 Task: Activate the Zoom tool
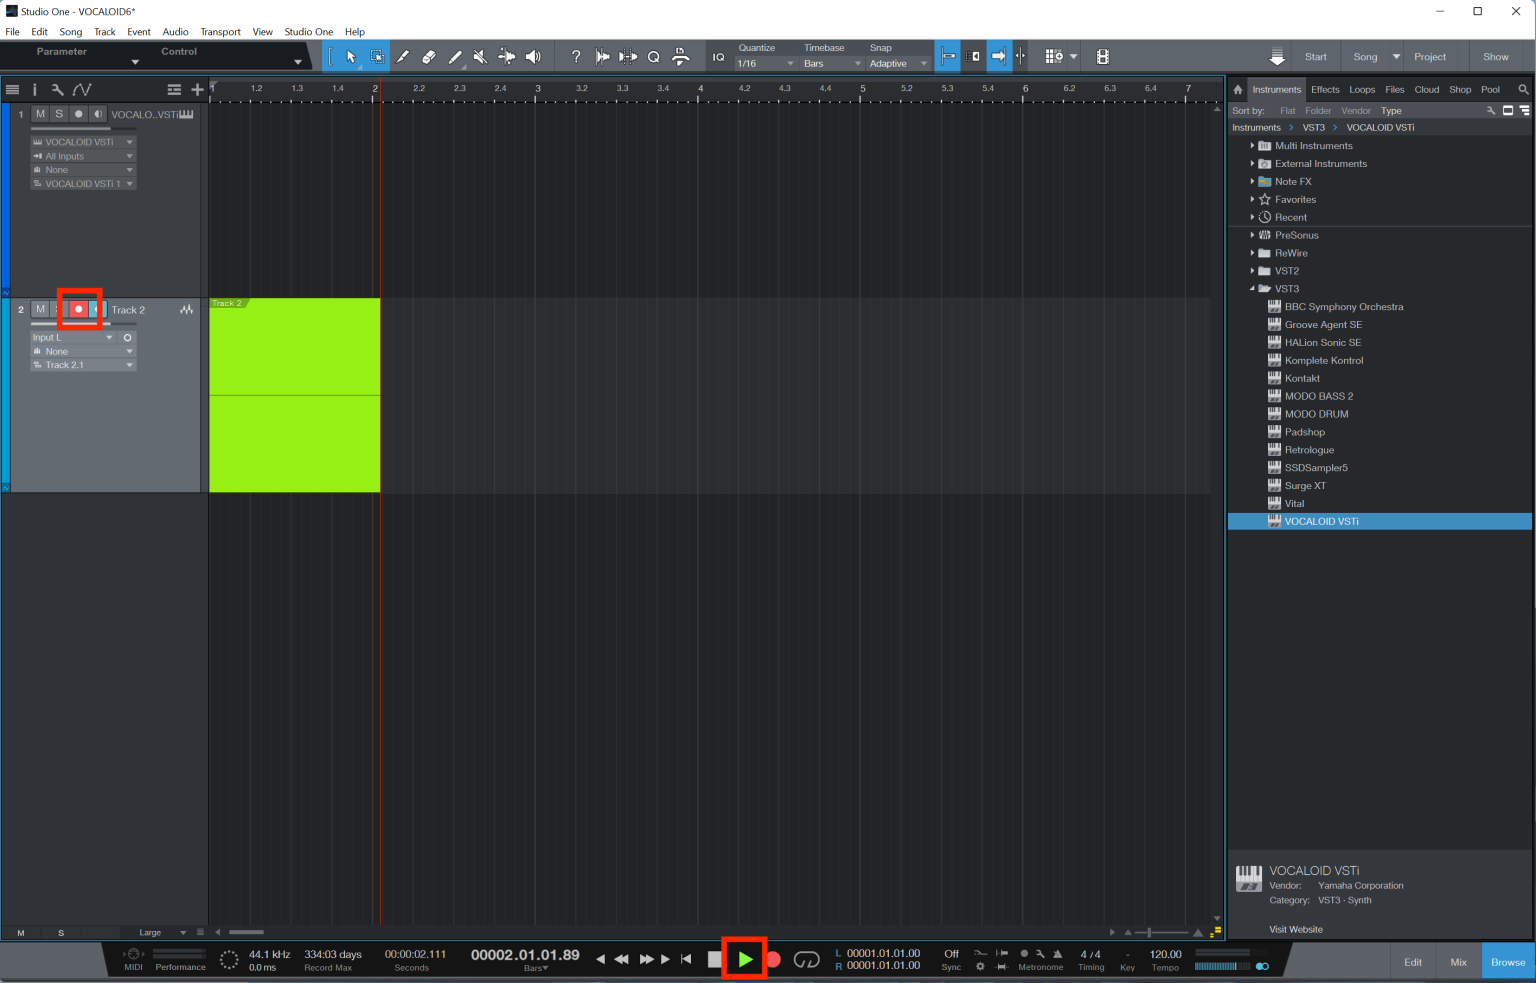[x=653, y=56]
